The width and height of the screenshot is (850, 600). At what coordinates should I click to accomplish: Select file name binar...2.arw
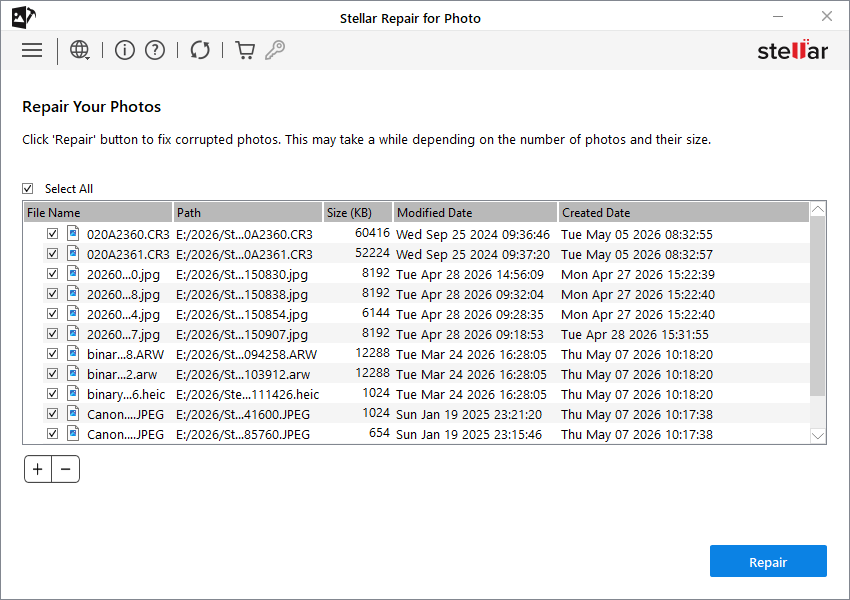122,375
